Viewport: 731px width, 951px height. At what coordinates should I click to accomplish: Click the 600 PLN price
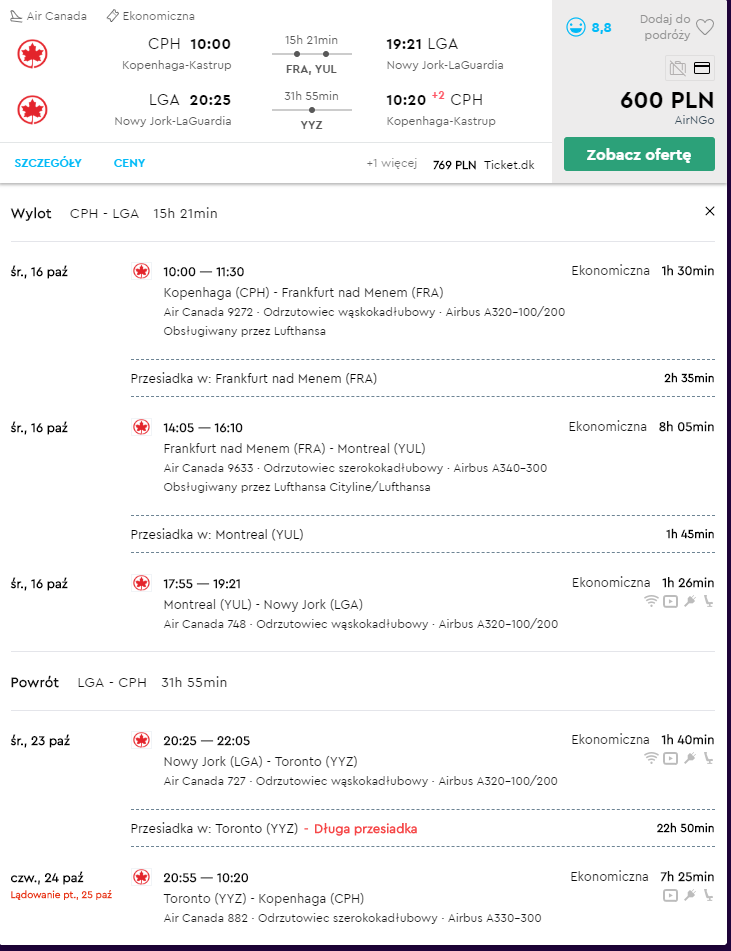pos(667,100)
